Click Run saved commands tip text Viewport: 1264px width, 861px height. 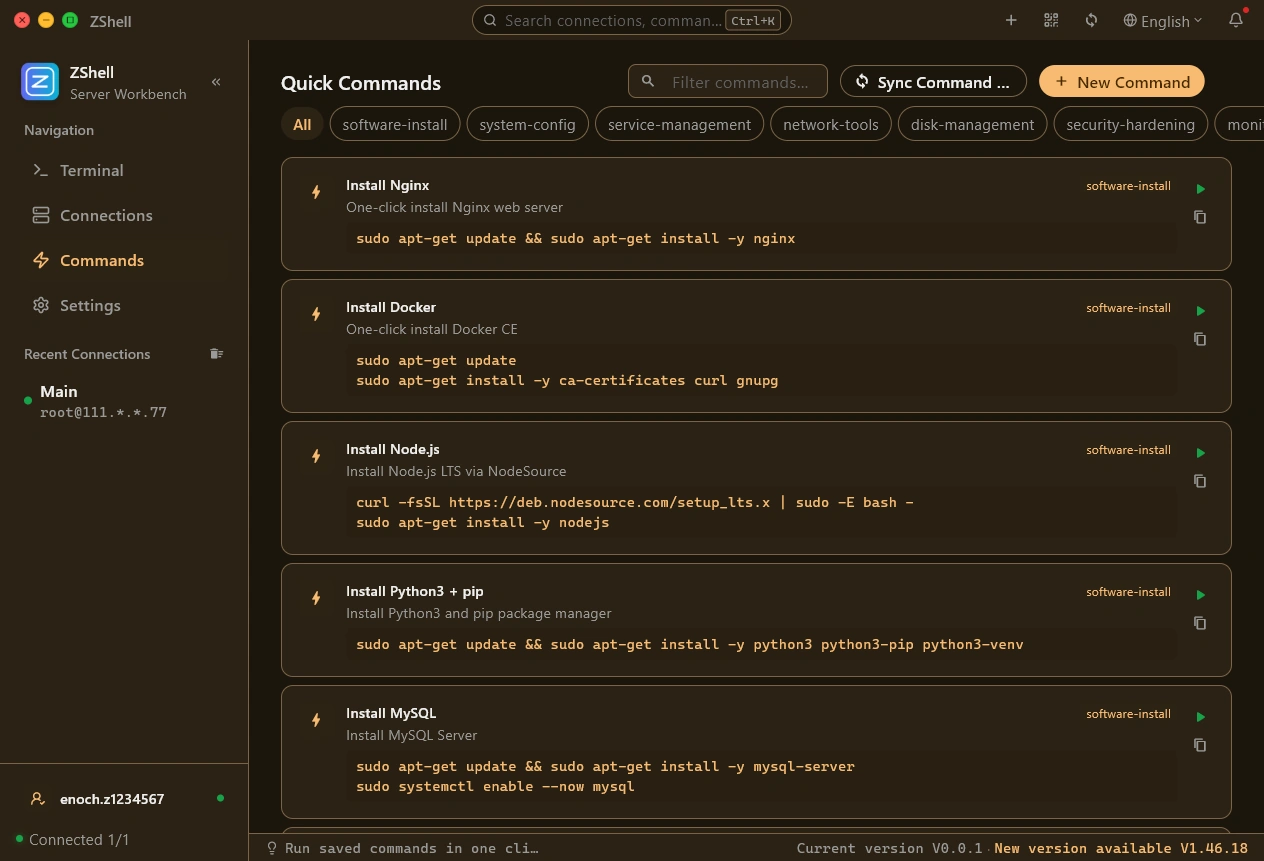click(x=411, y=848)
